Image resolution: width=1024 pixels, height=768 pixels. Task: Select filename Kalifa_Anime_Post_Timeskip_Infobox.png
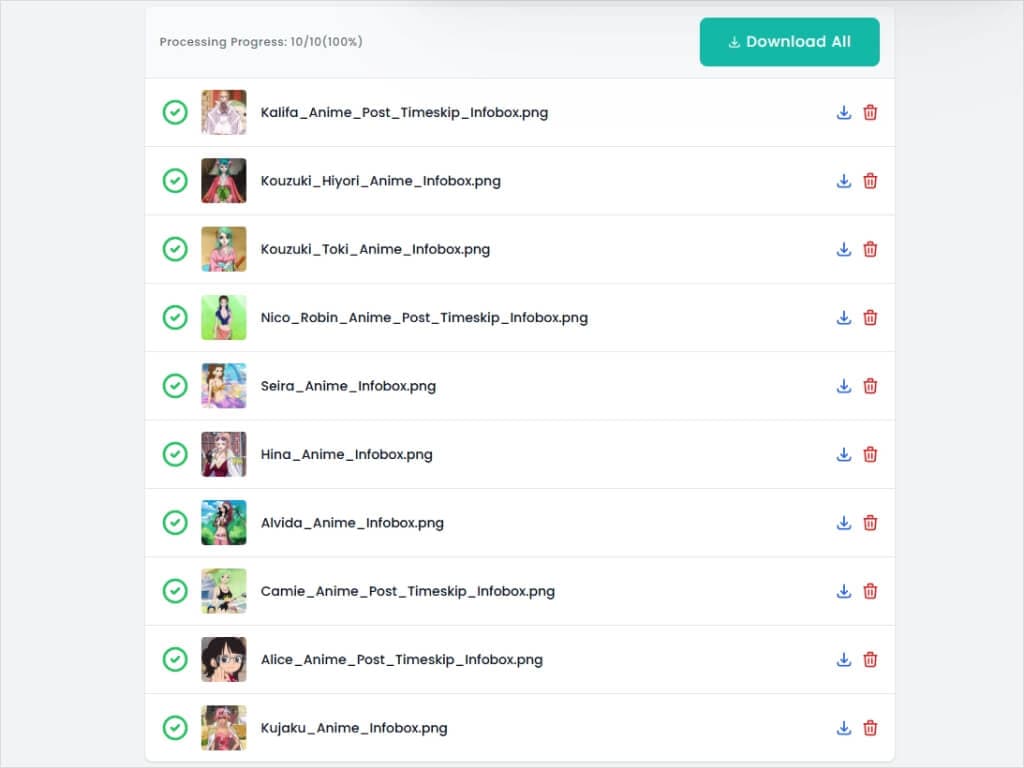[x=404, y=112]
